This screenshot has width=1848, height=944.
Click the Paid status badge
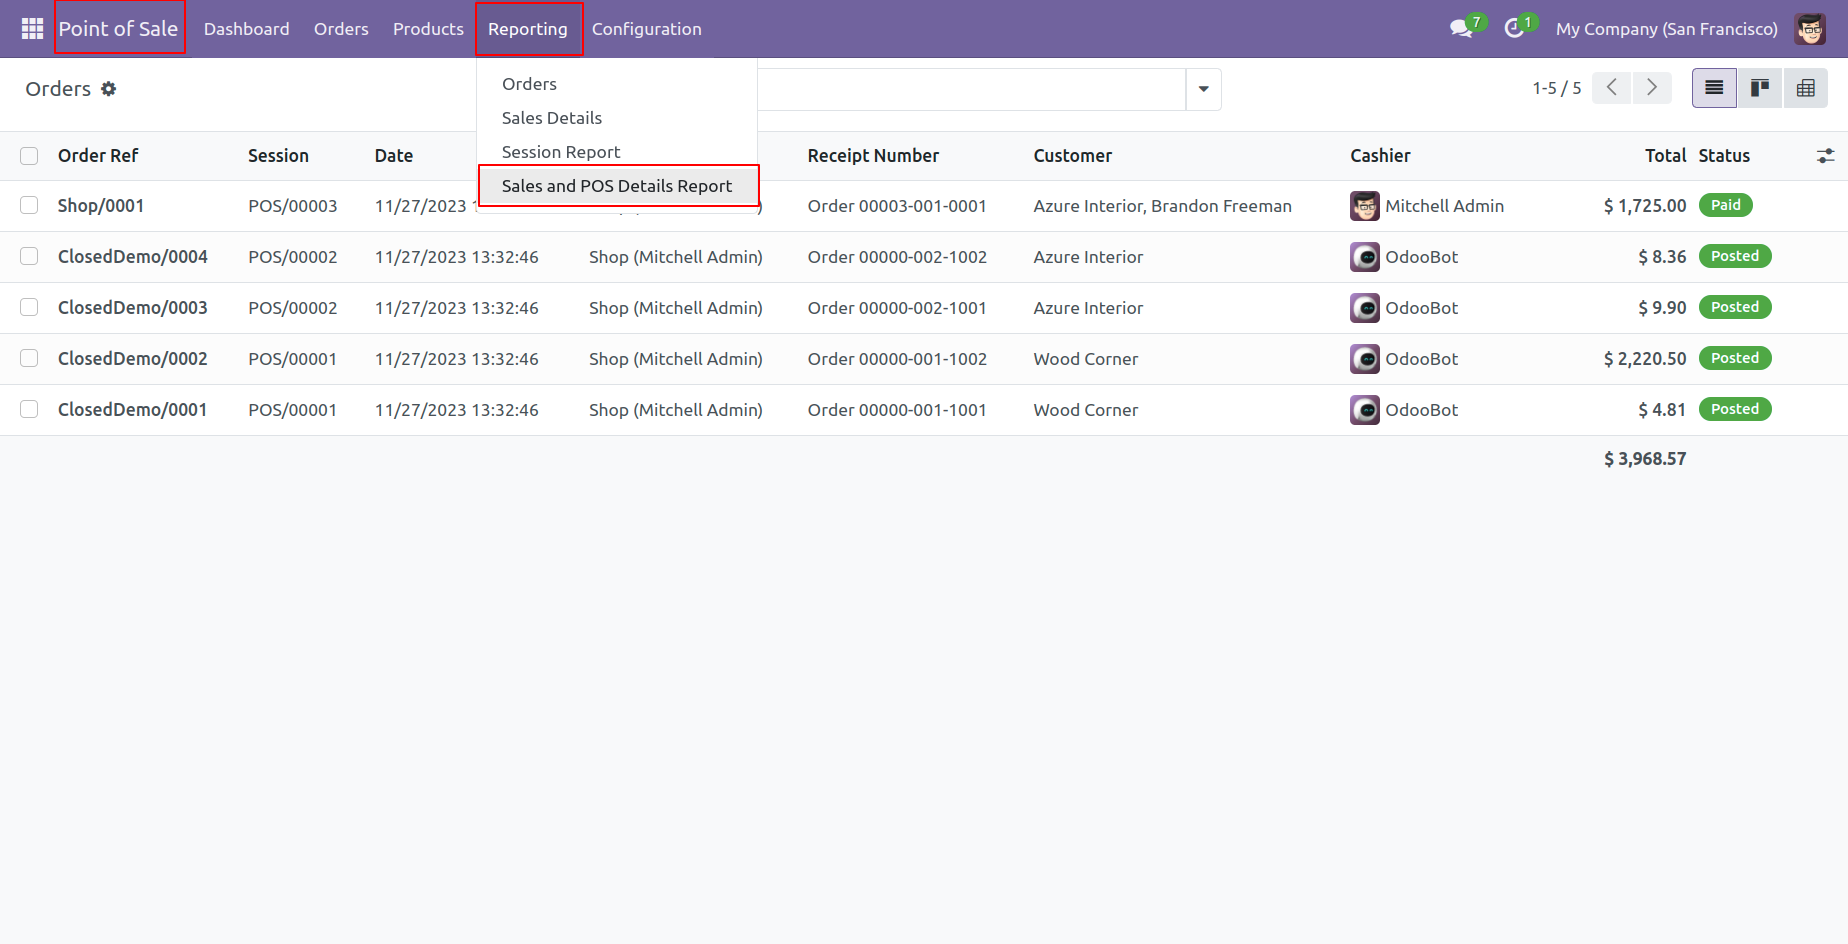point(1726,205)
